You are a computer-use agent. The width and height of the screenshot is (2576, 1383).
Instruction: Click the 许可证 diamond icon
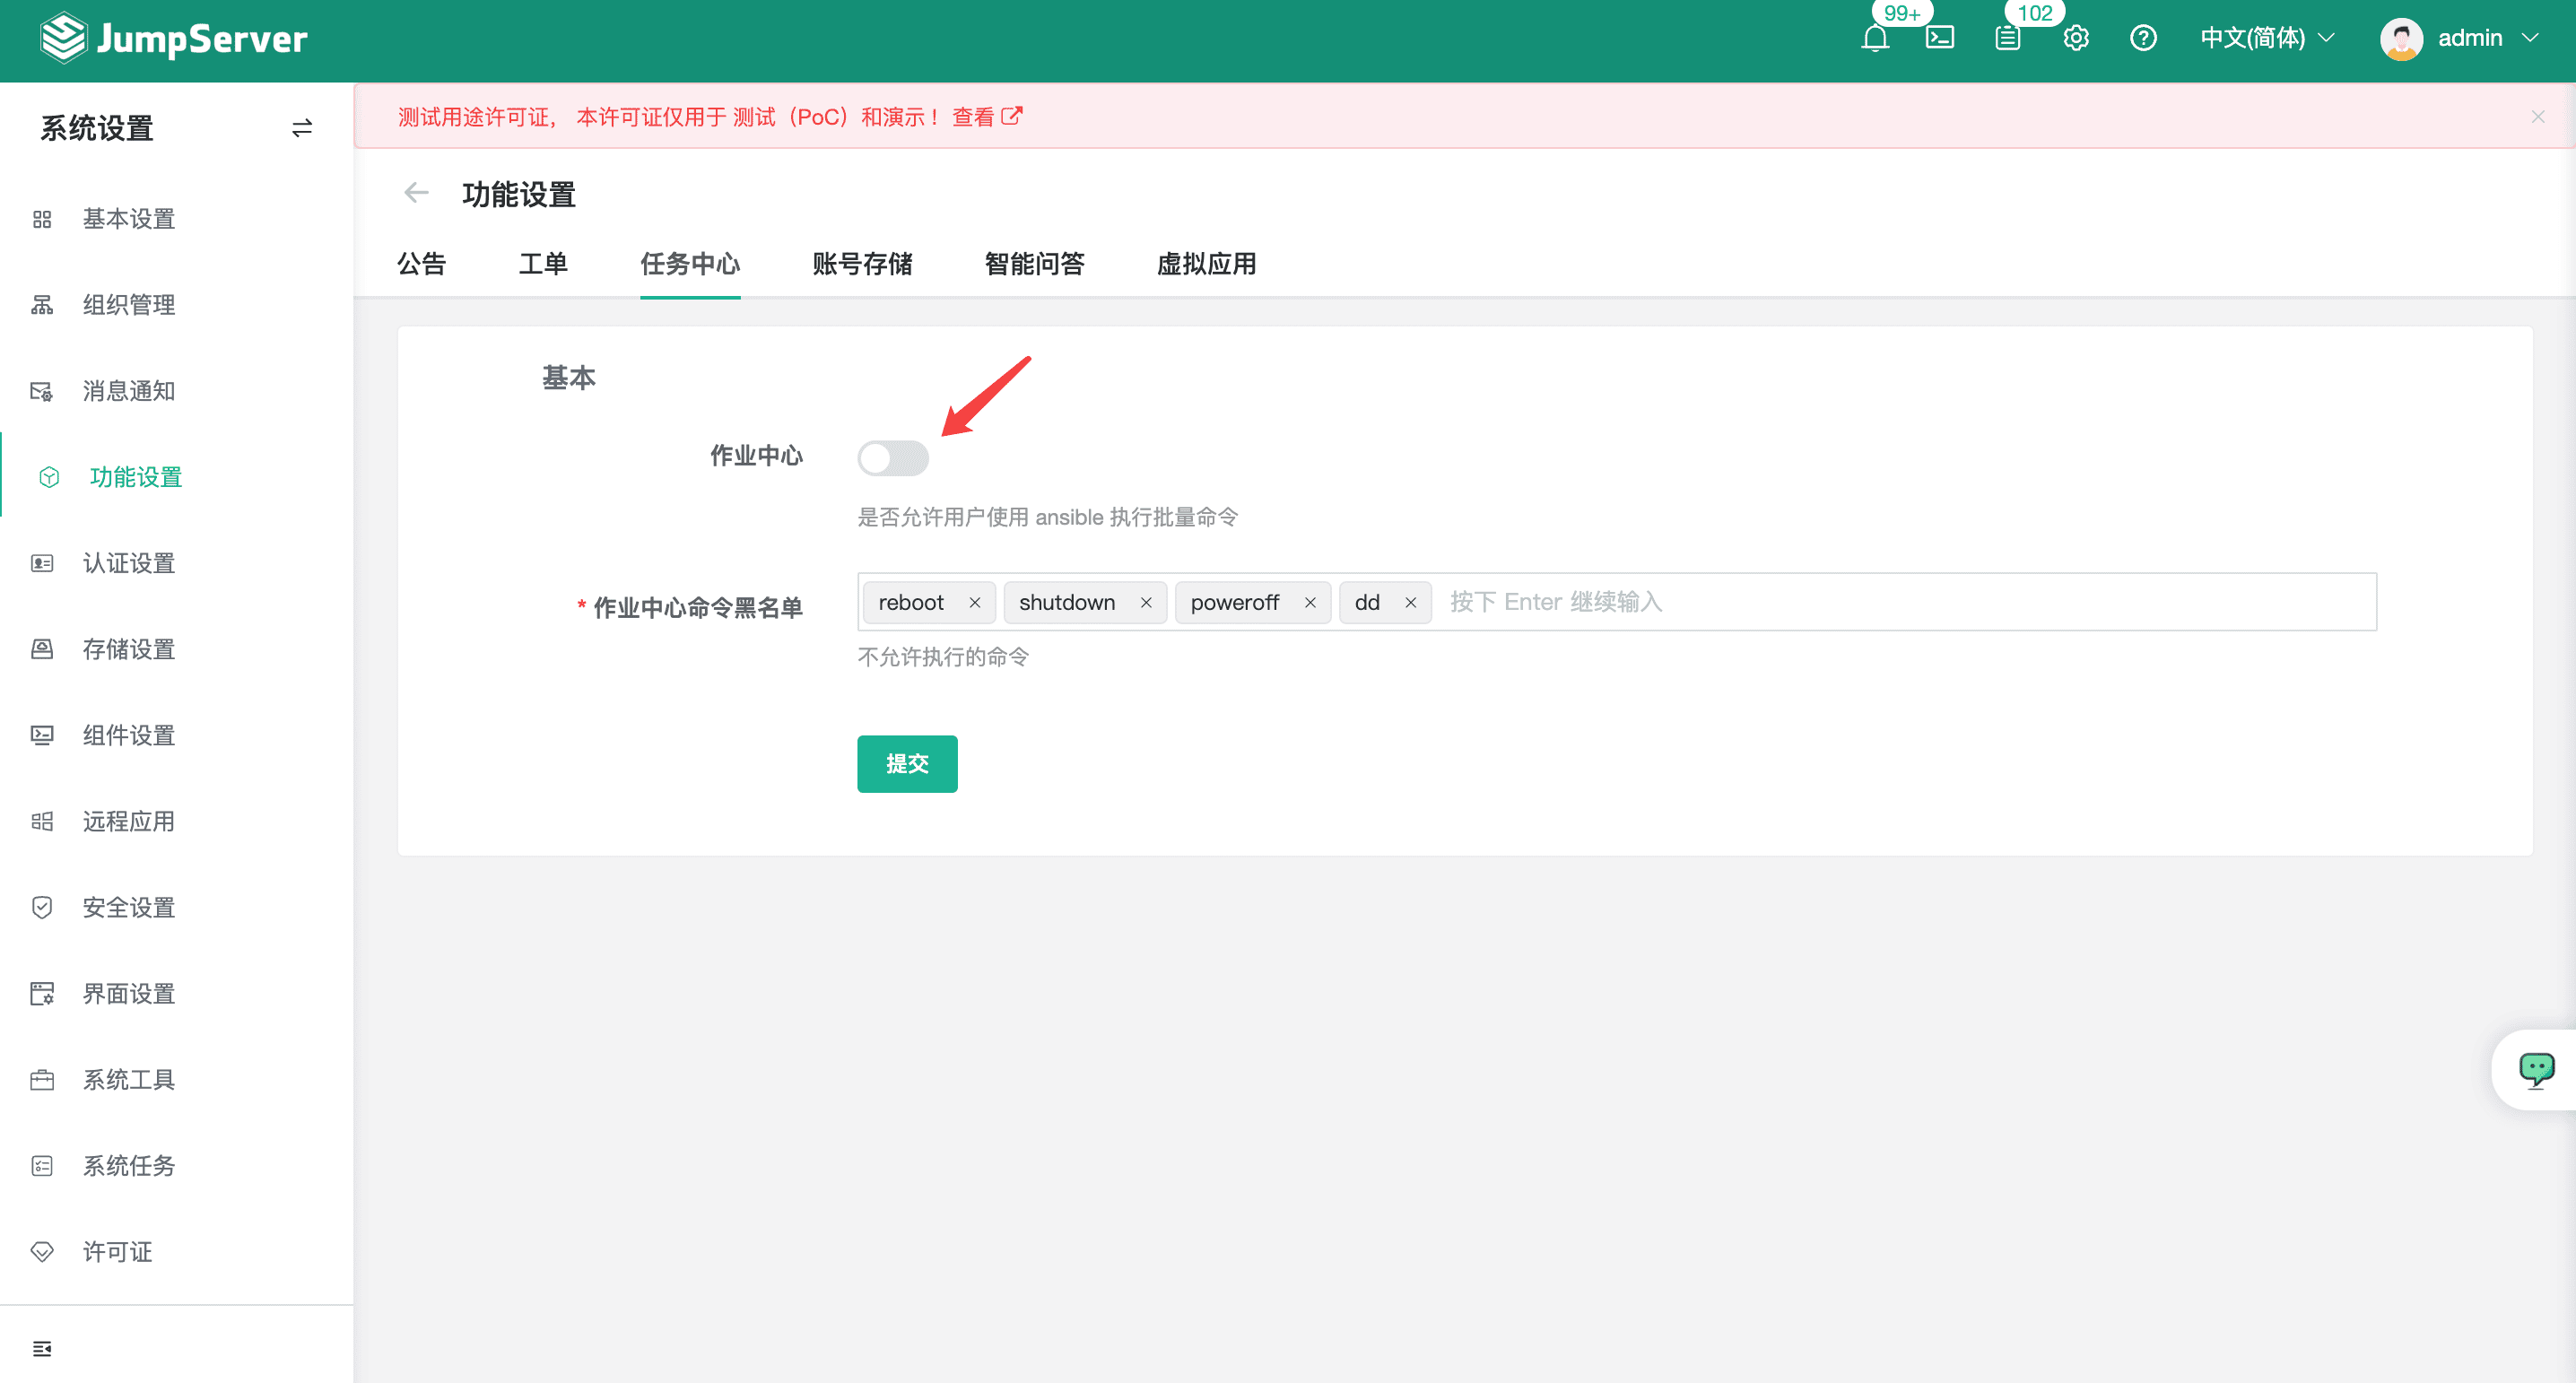click(x=42, y=1252)
